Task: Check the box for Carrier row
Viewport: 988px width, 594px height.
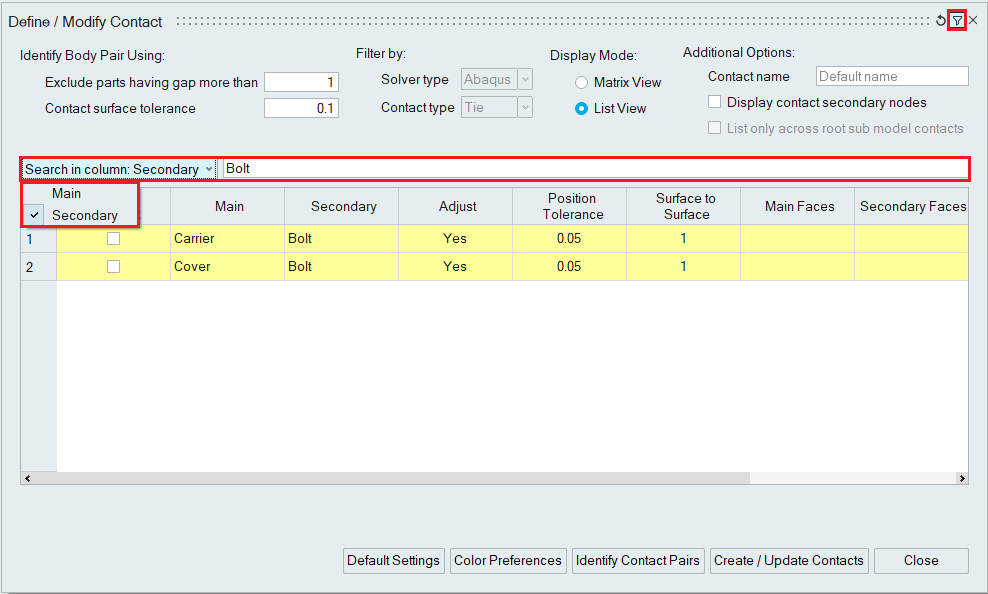Action: point(113,239)
